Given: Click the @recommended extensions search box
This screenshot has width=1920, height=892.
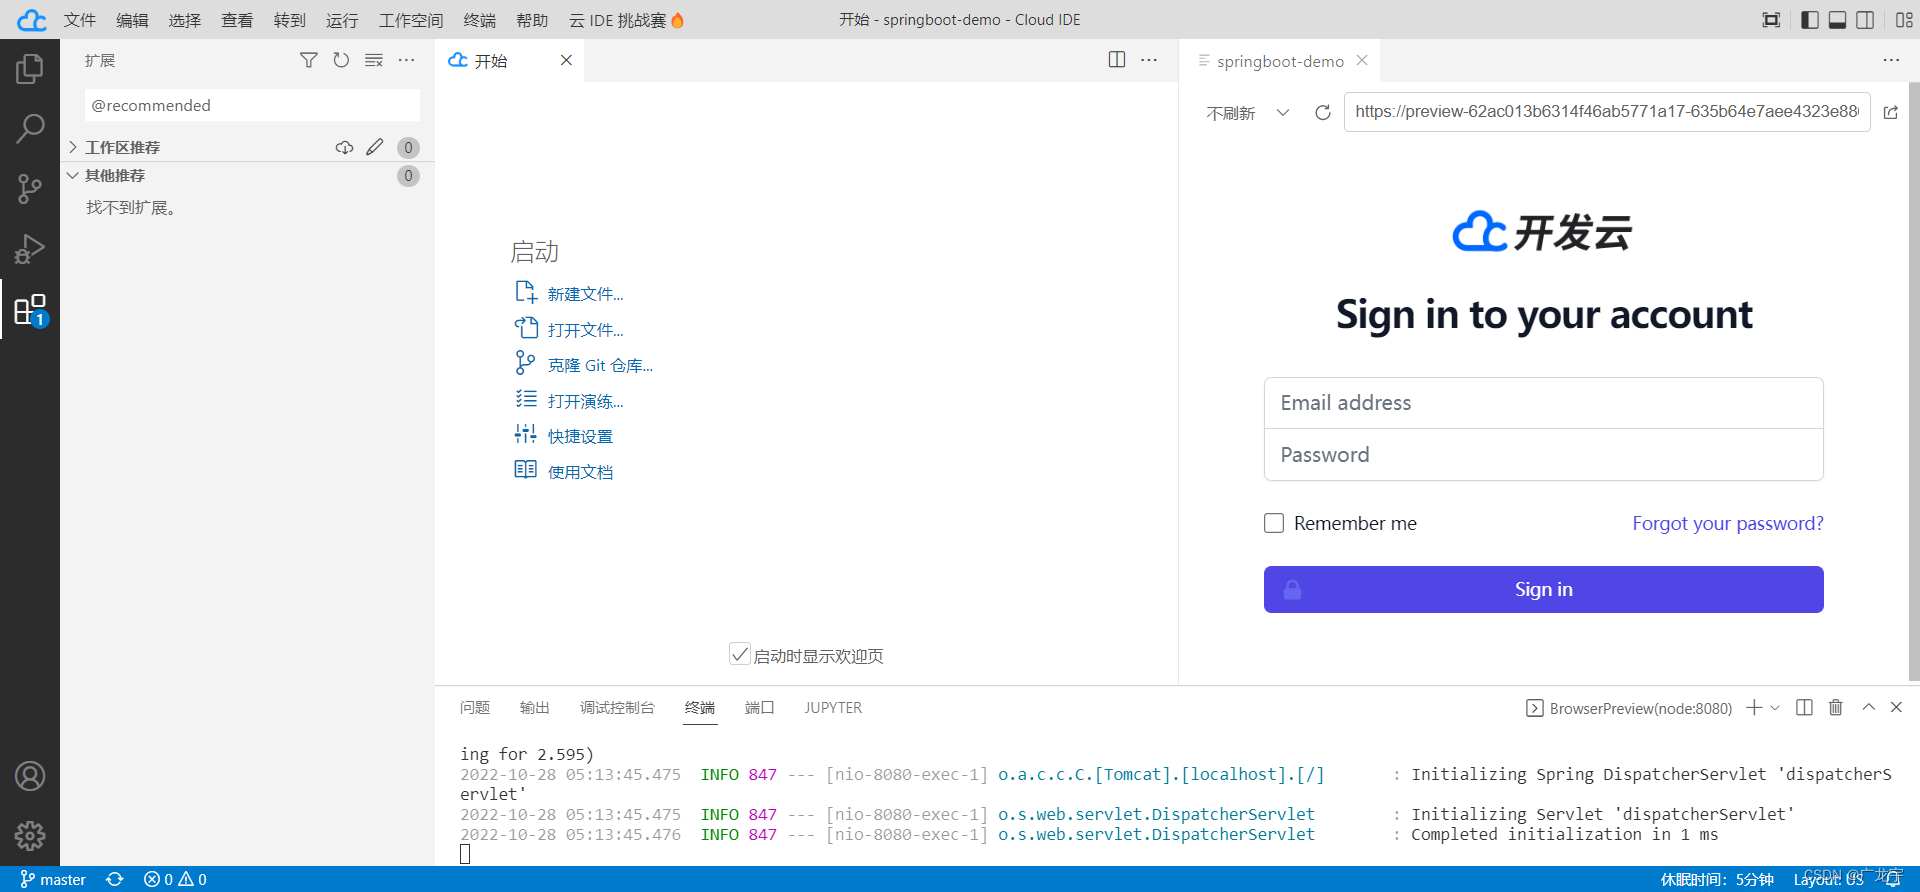Looking at the screenshot, I should click(252, 105).
